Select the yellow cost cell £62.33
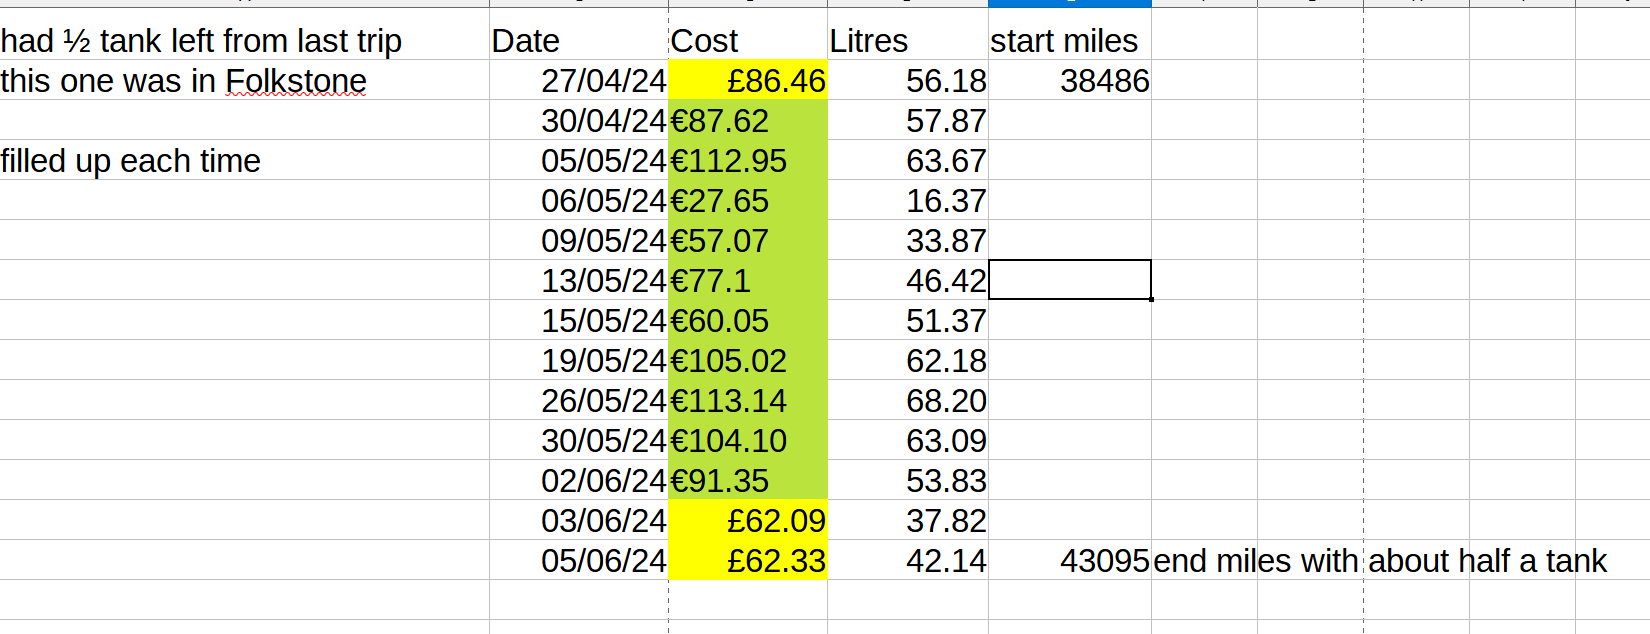Image resolution: width=1650 pixels, height=634 pixels. [x=775, y=561]
